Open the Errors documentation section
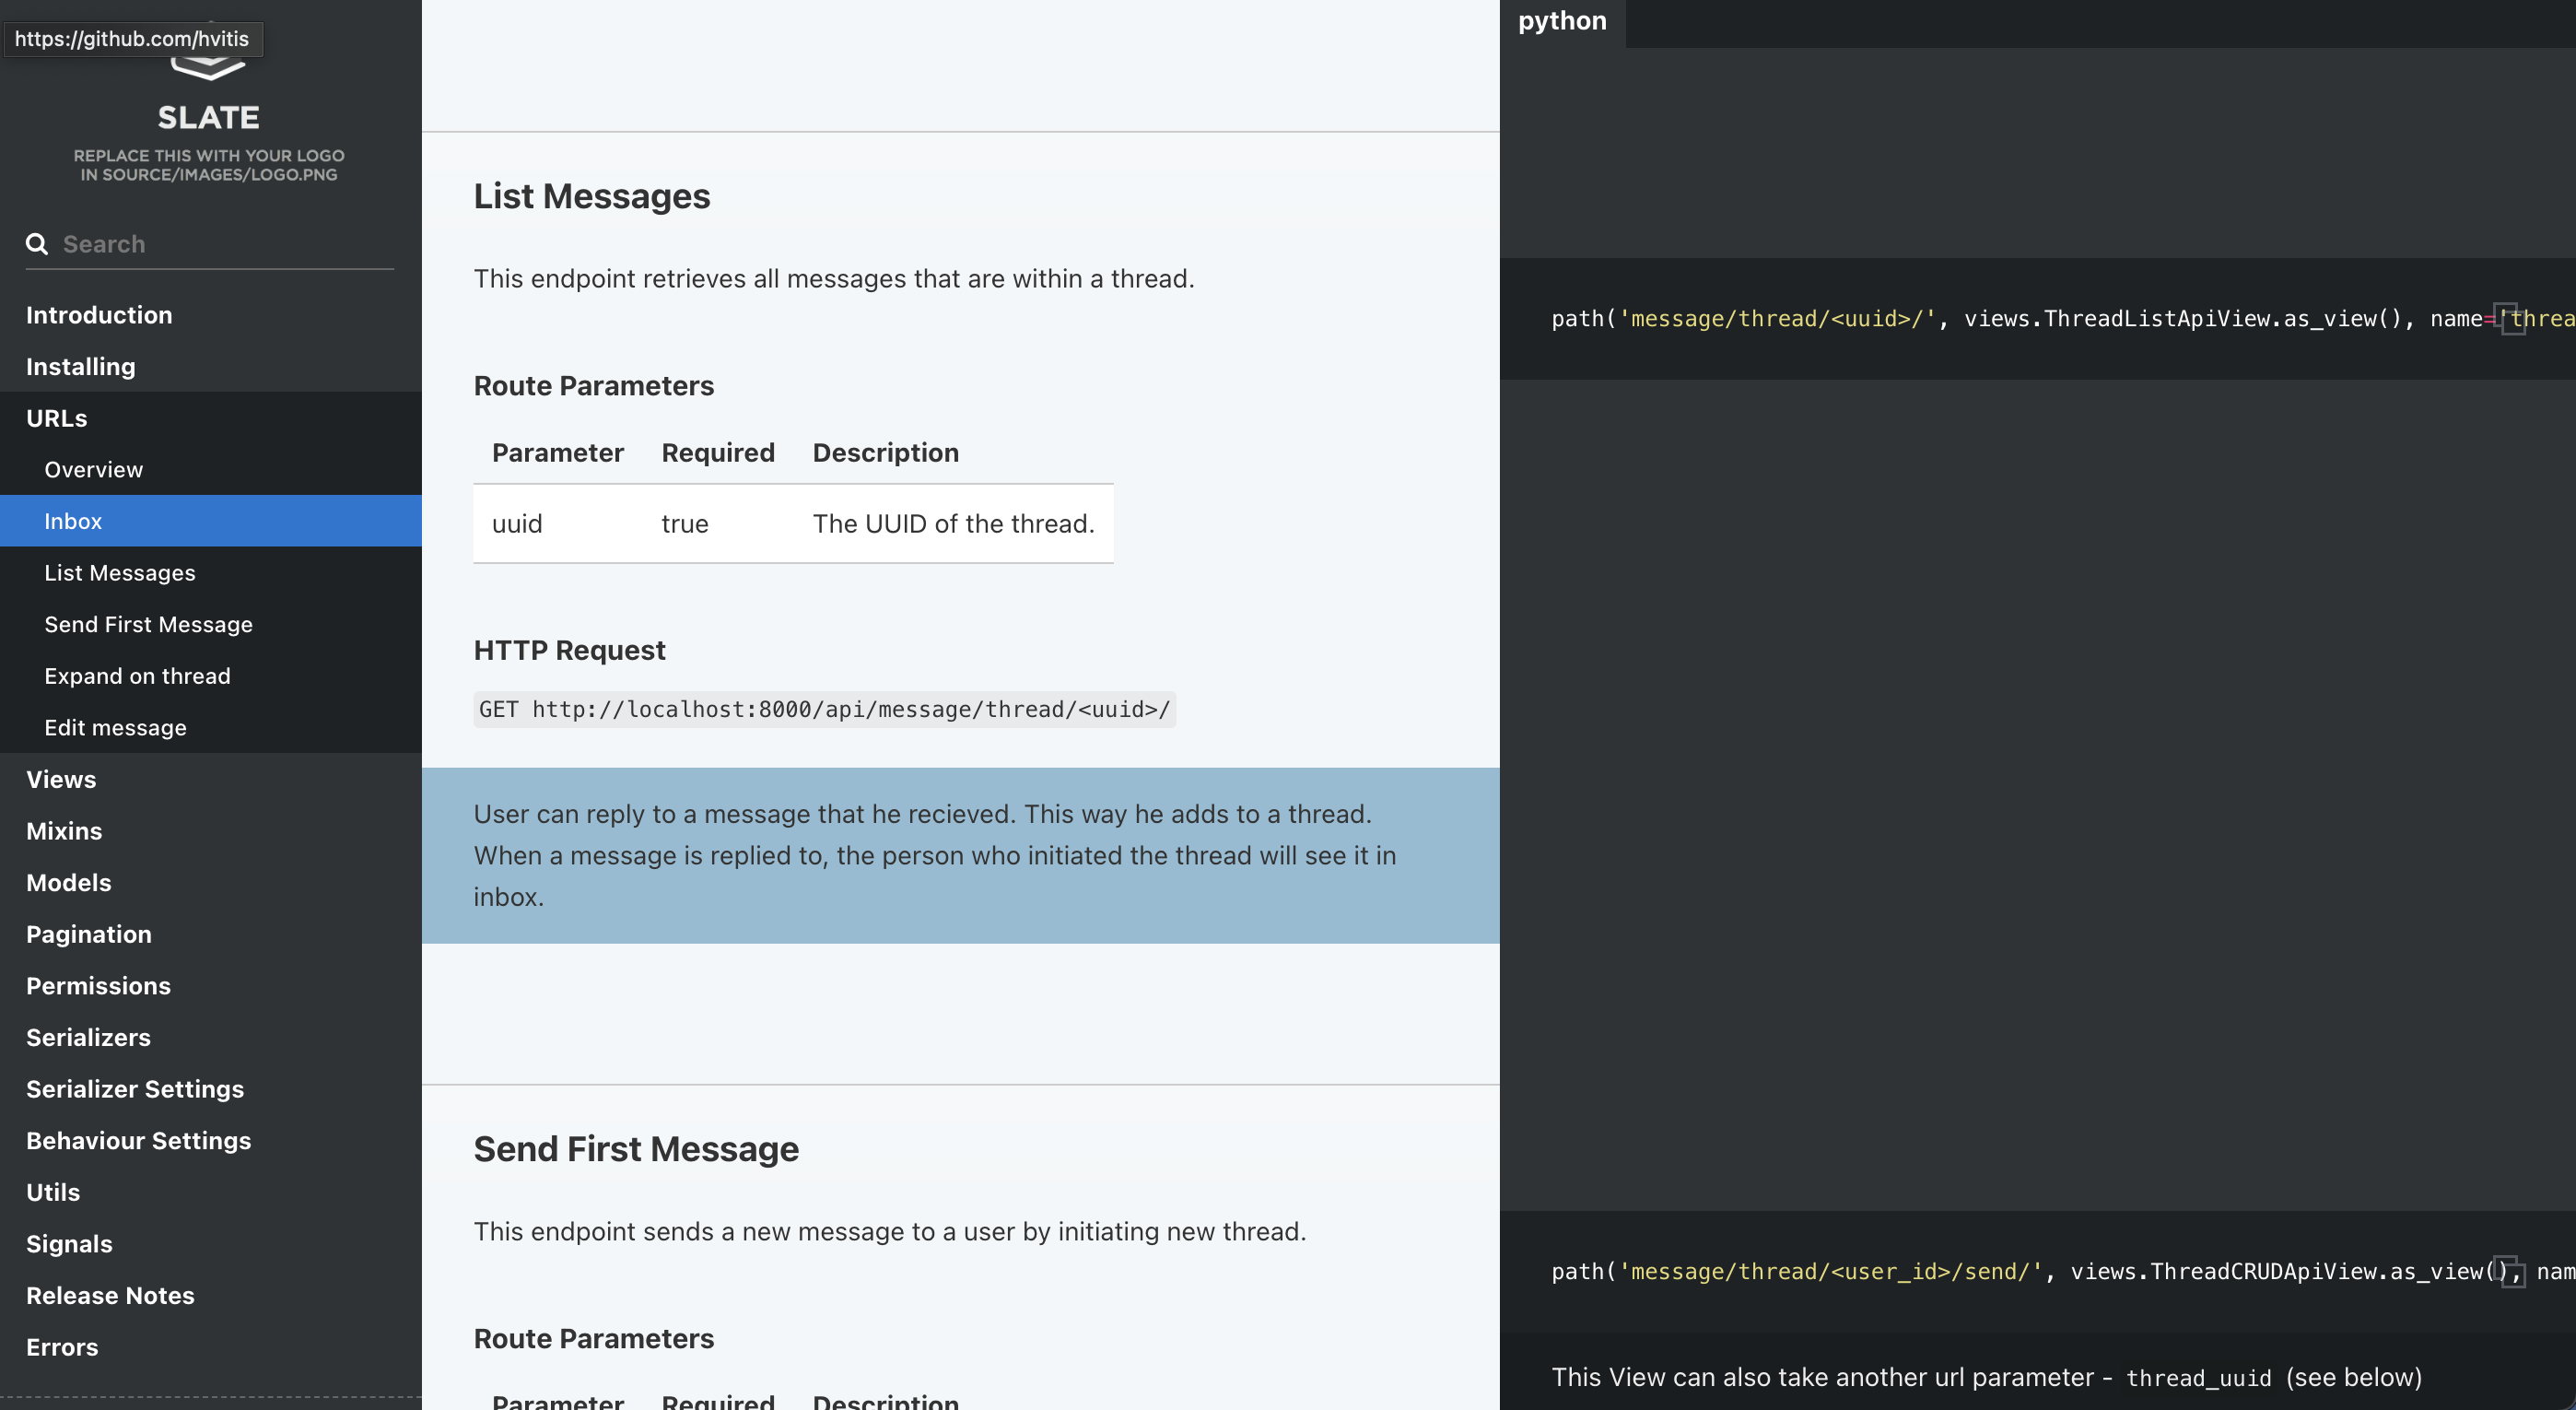This screenshot has height=1410, width=2576. 62,1347
